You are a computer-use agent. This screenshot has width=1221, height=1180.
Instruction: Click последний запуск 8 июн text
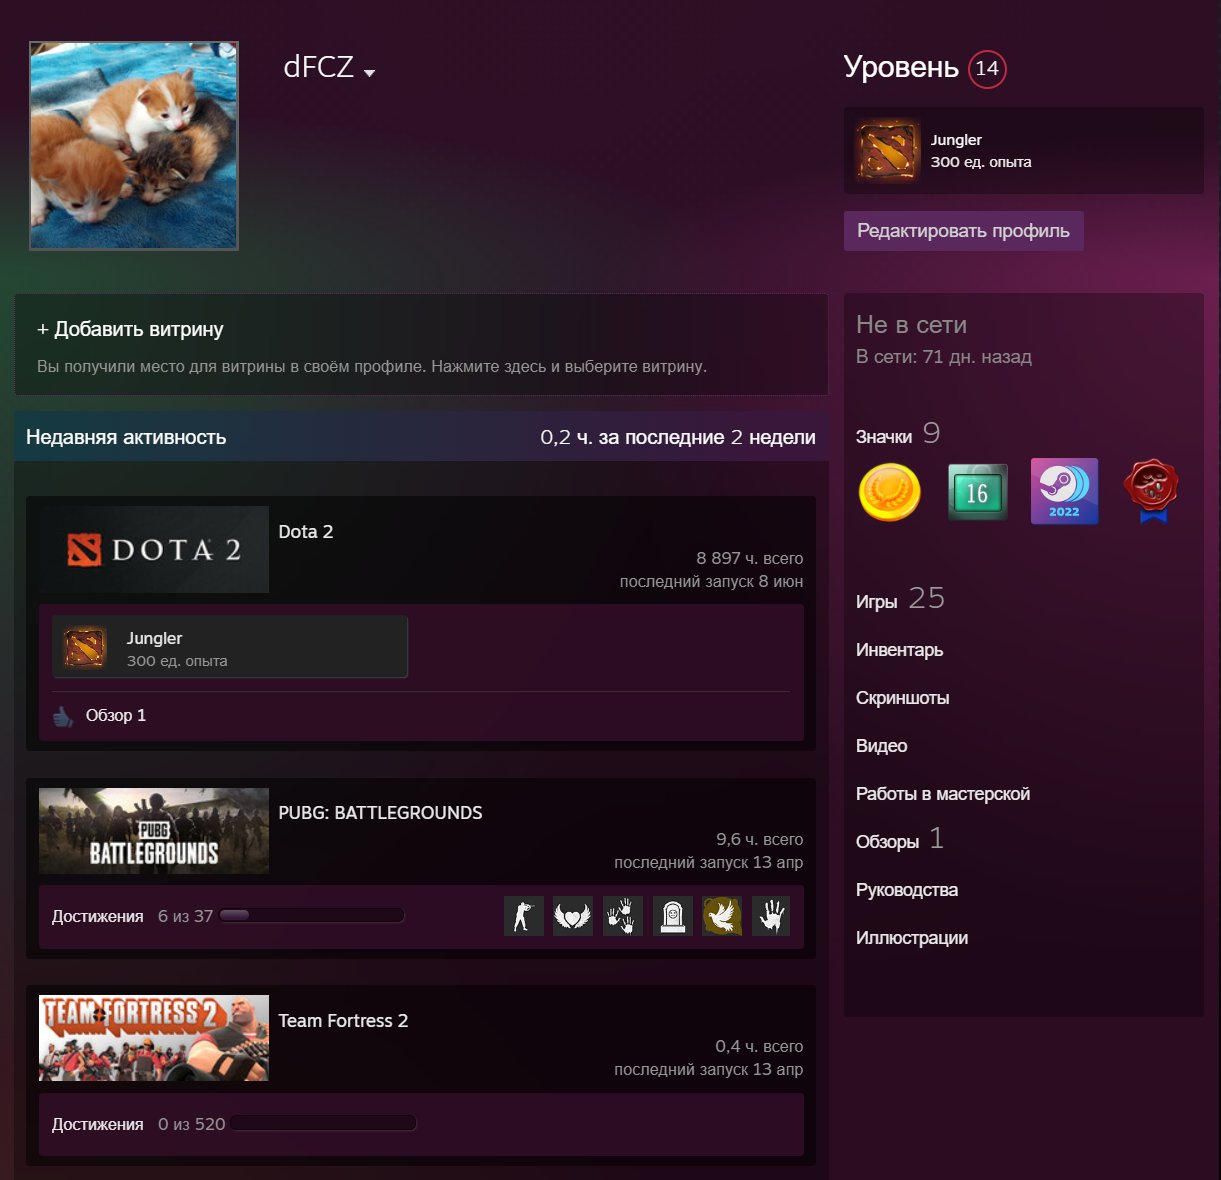(711, 581)
